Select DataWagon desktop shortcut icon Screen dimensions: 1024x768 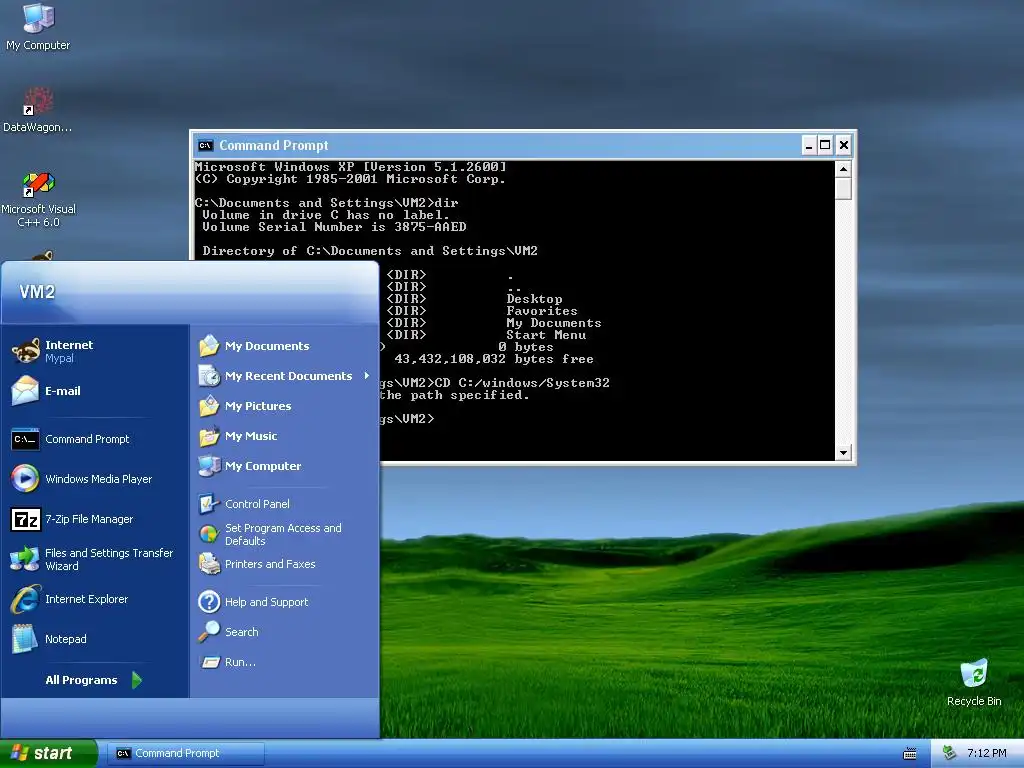tap(39, 101)
